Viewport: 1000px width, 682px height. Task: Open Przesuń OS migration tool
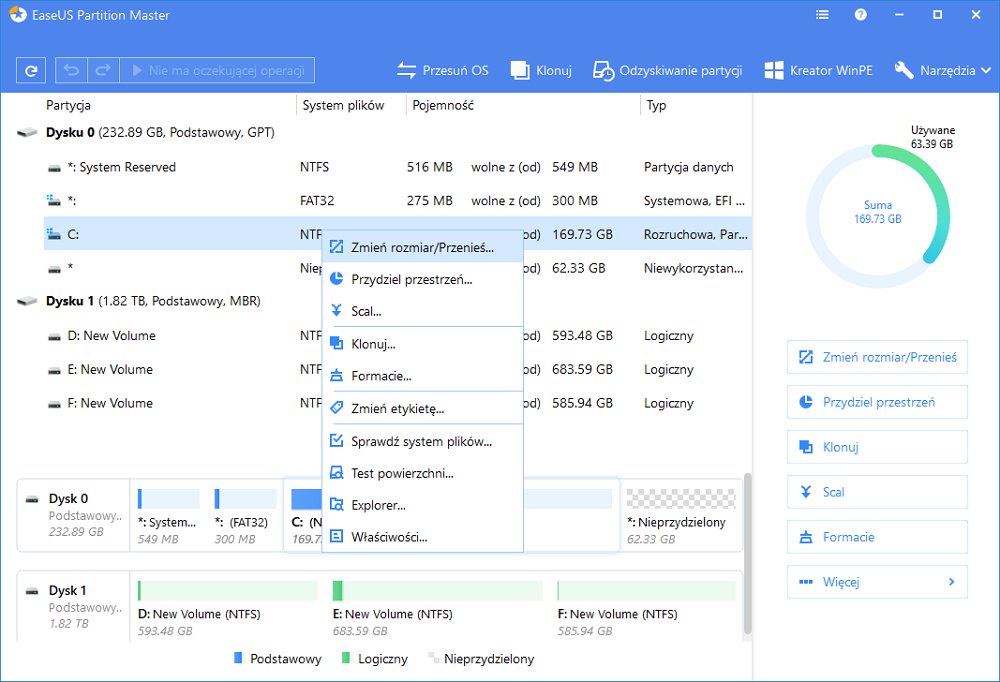(x=443, y=70)
